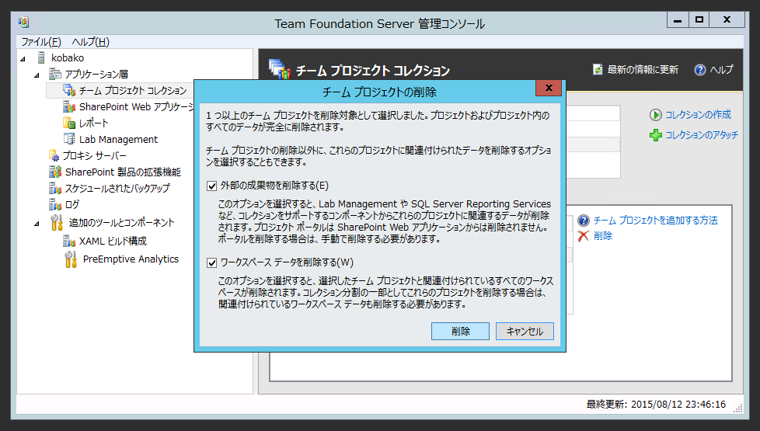Click the レポート folder icon
Screen dimensions: 760x431
click(69, 123)
